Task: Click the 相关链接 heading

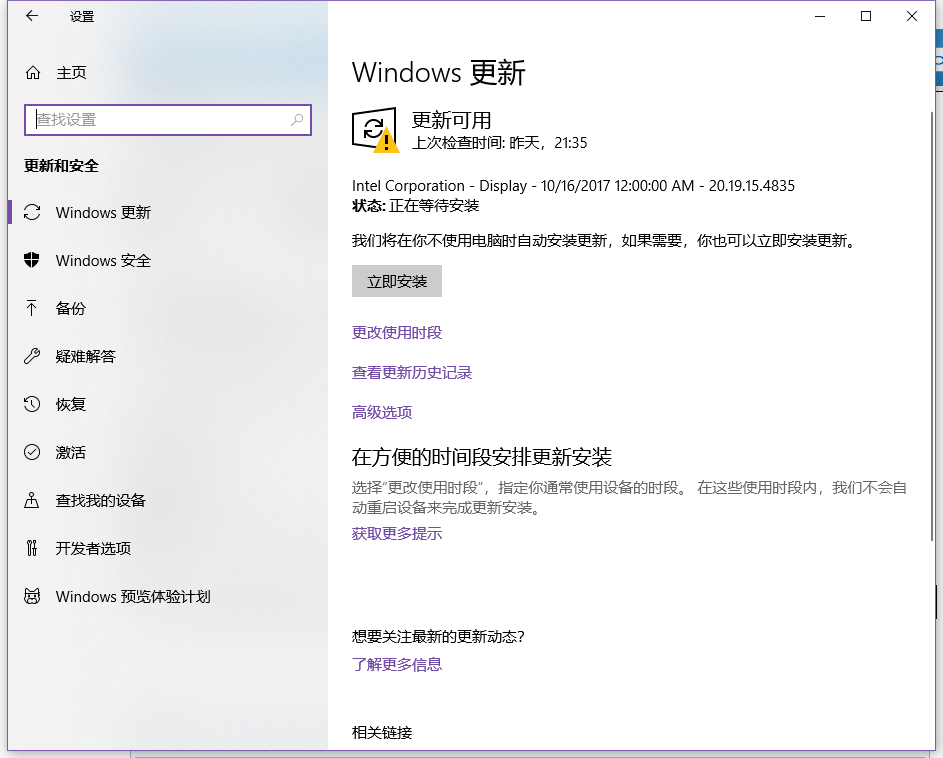Action: pyautogui.click(x=382, y=733)
